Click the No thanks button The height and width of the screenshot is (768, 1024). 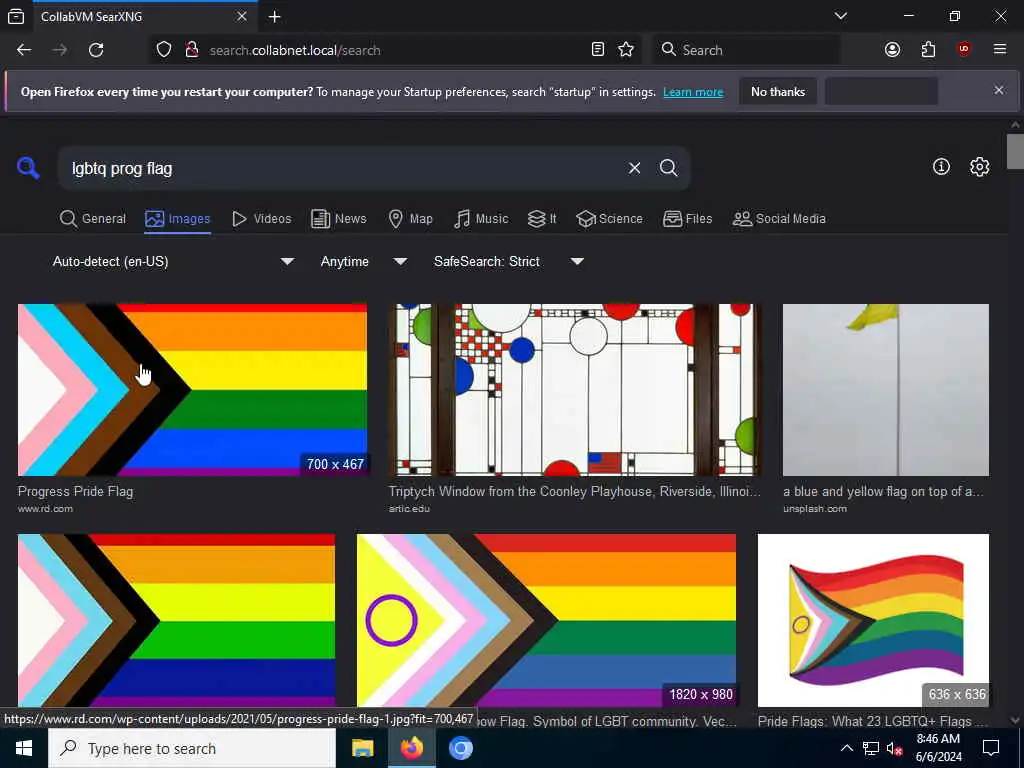pos(778,92)
